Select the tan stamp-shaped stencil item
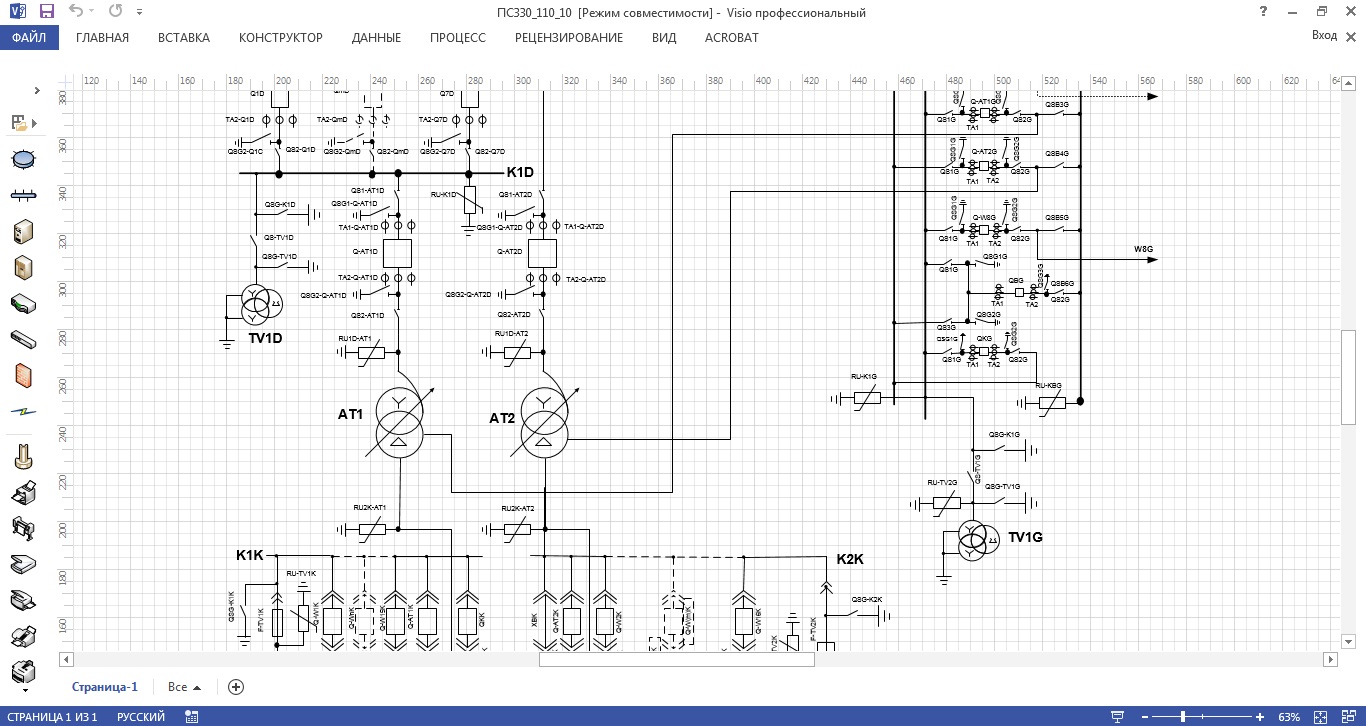 tap(24, 457)
